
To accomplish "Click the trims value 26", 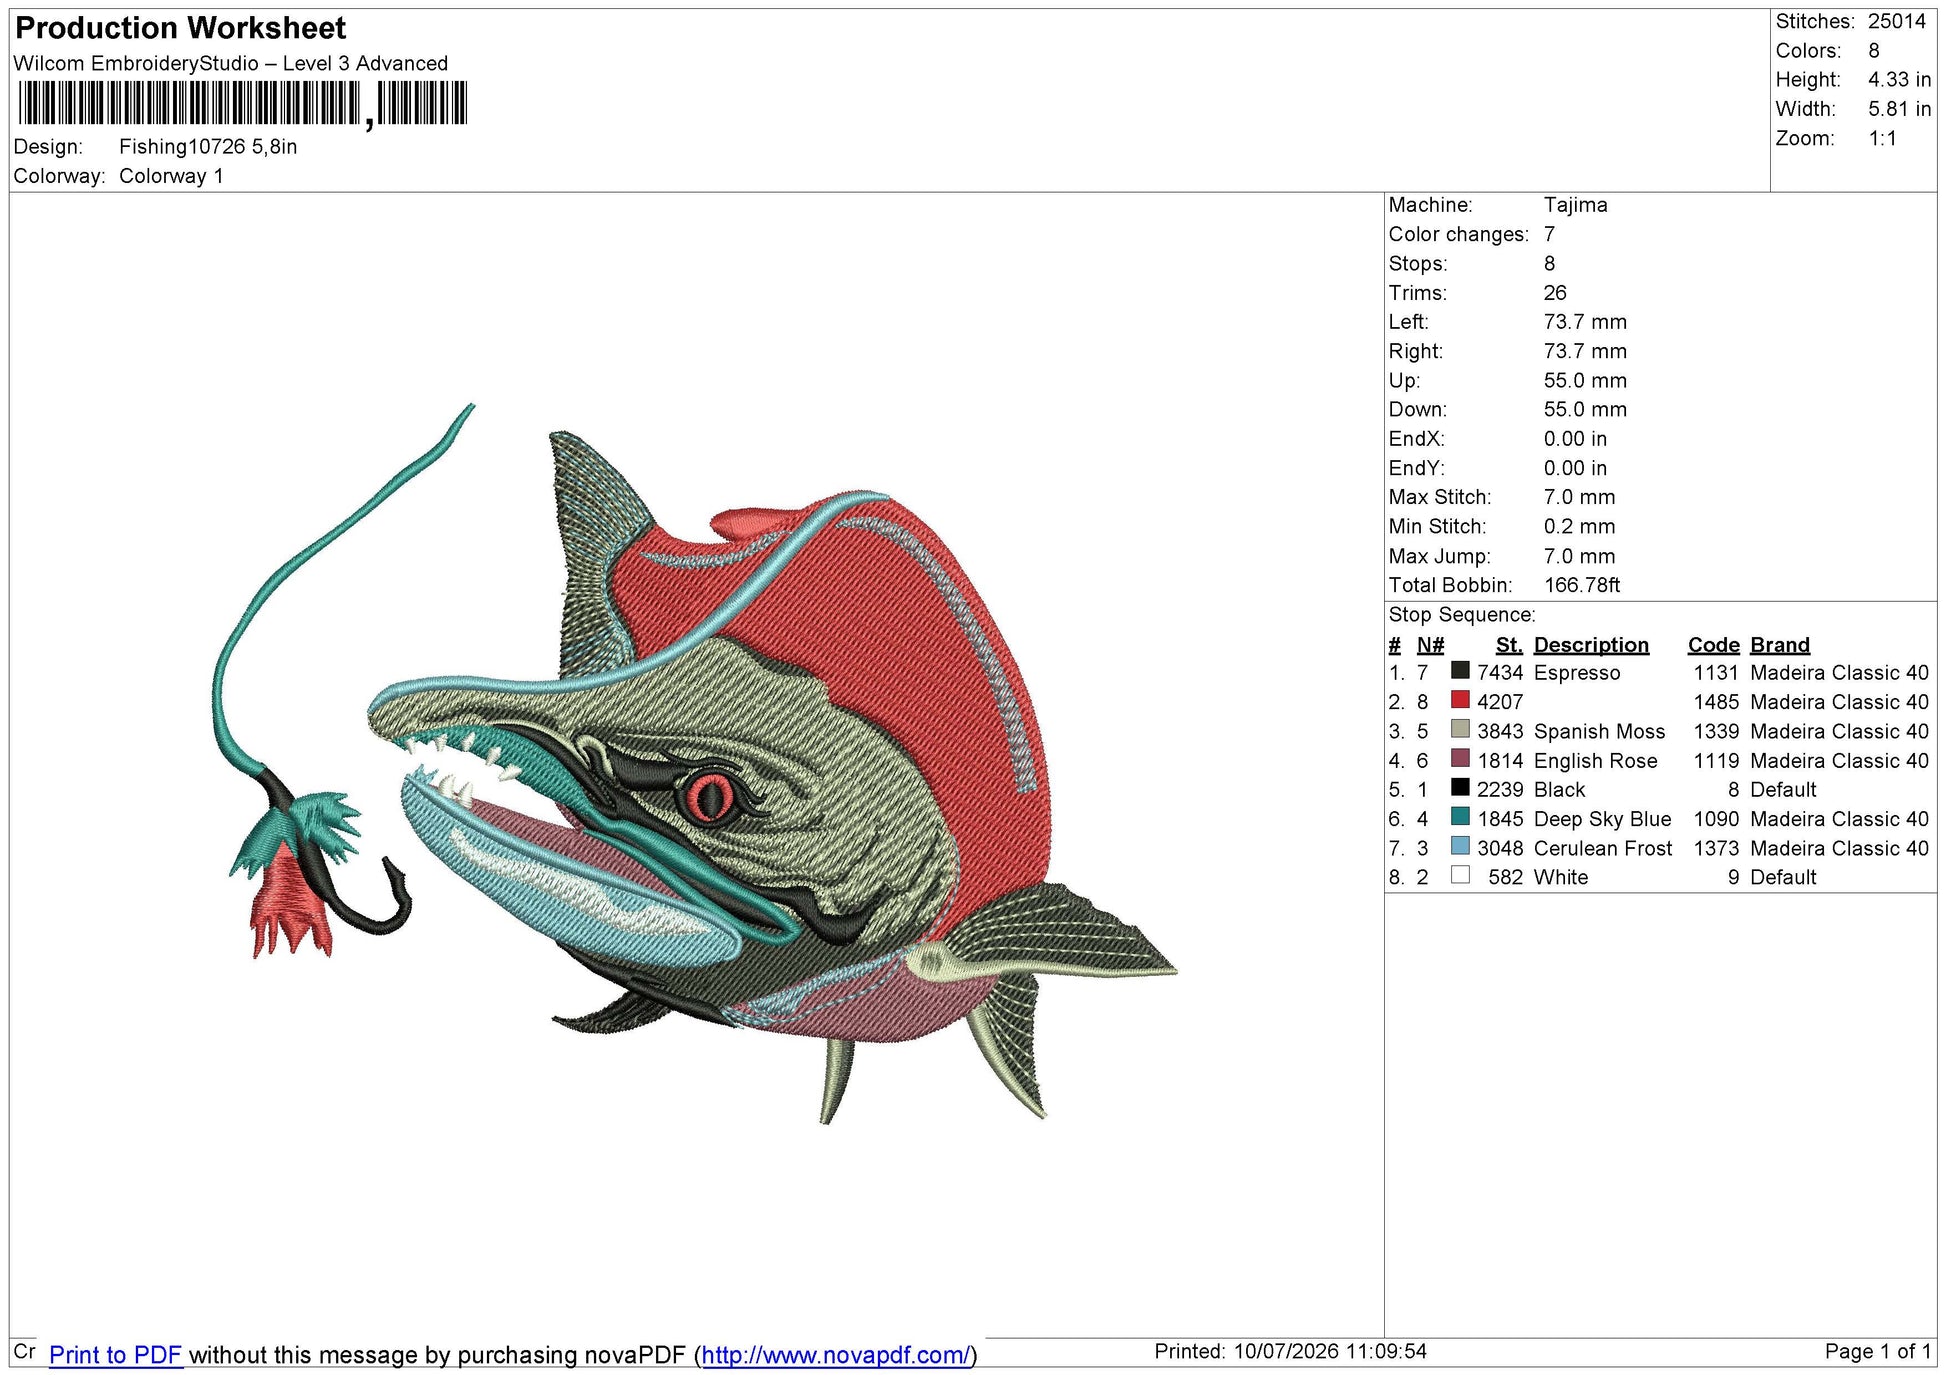I will (1554, 293).
